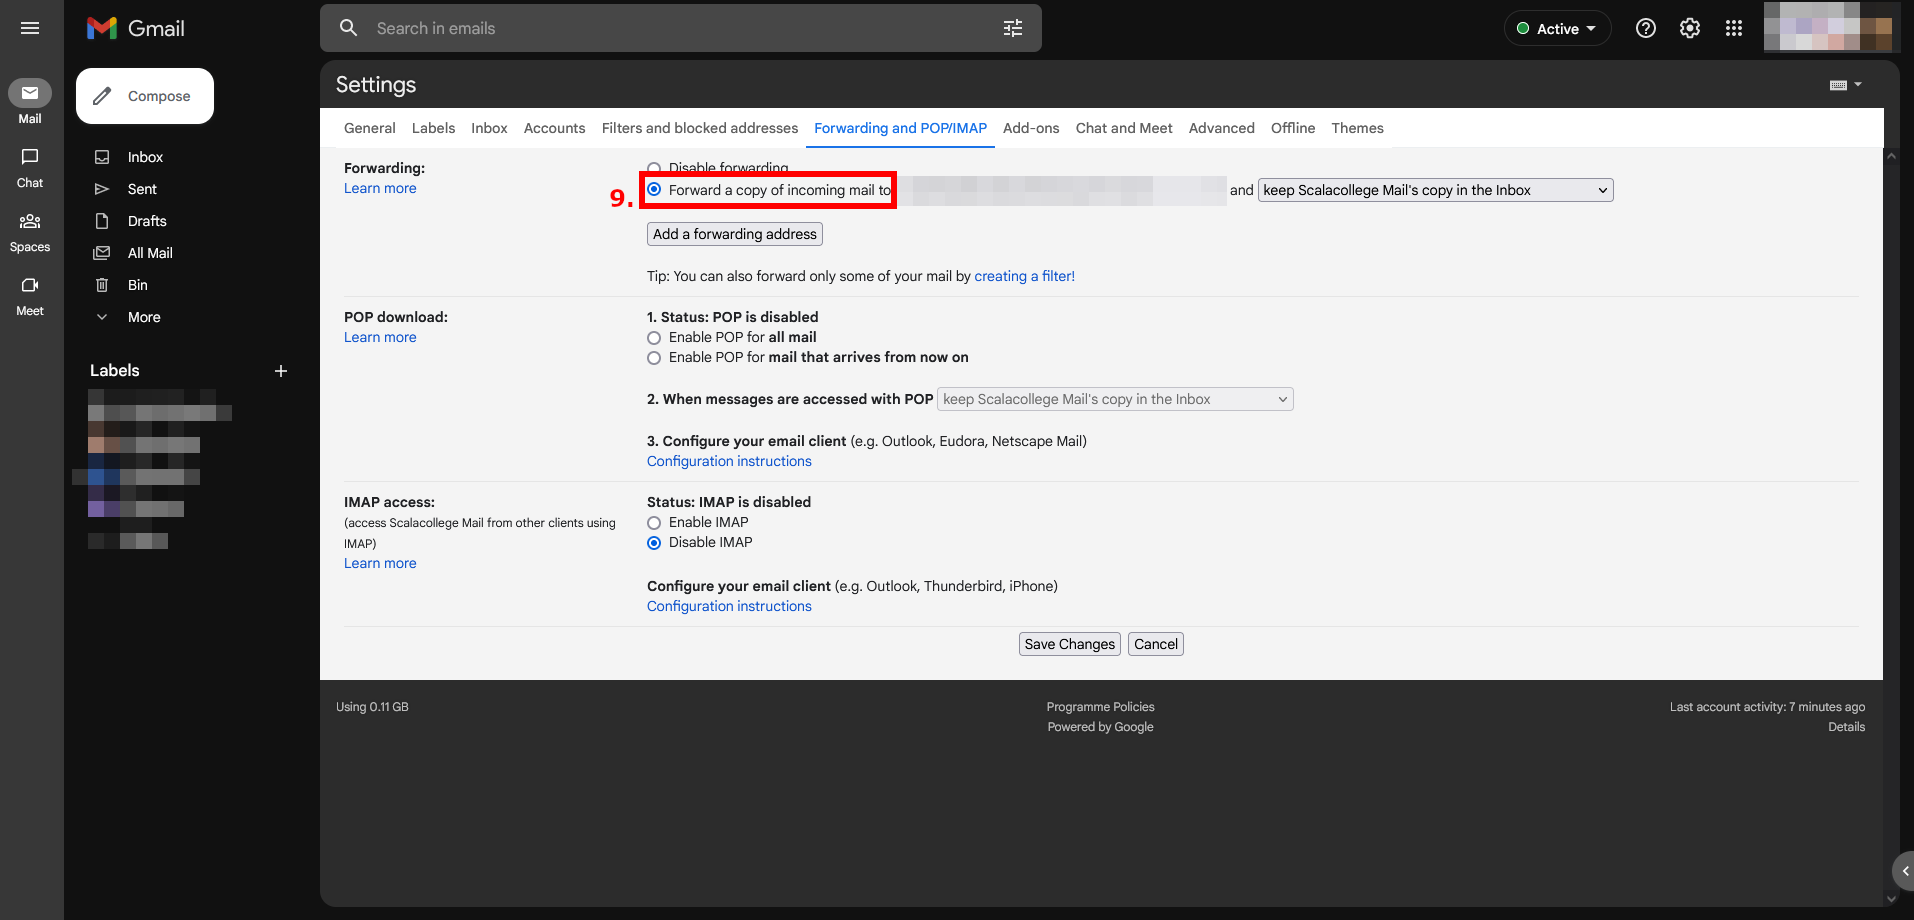The height and width of the screenshot is (920, 1914).
Task: Open IMAP access Learn more link
Action: point(380,563)
